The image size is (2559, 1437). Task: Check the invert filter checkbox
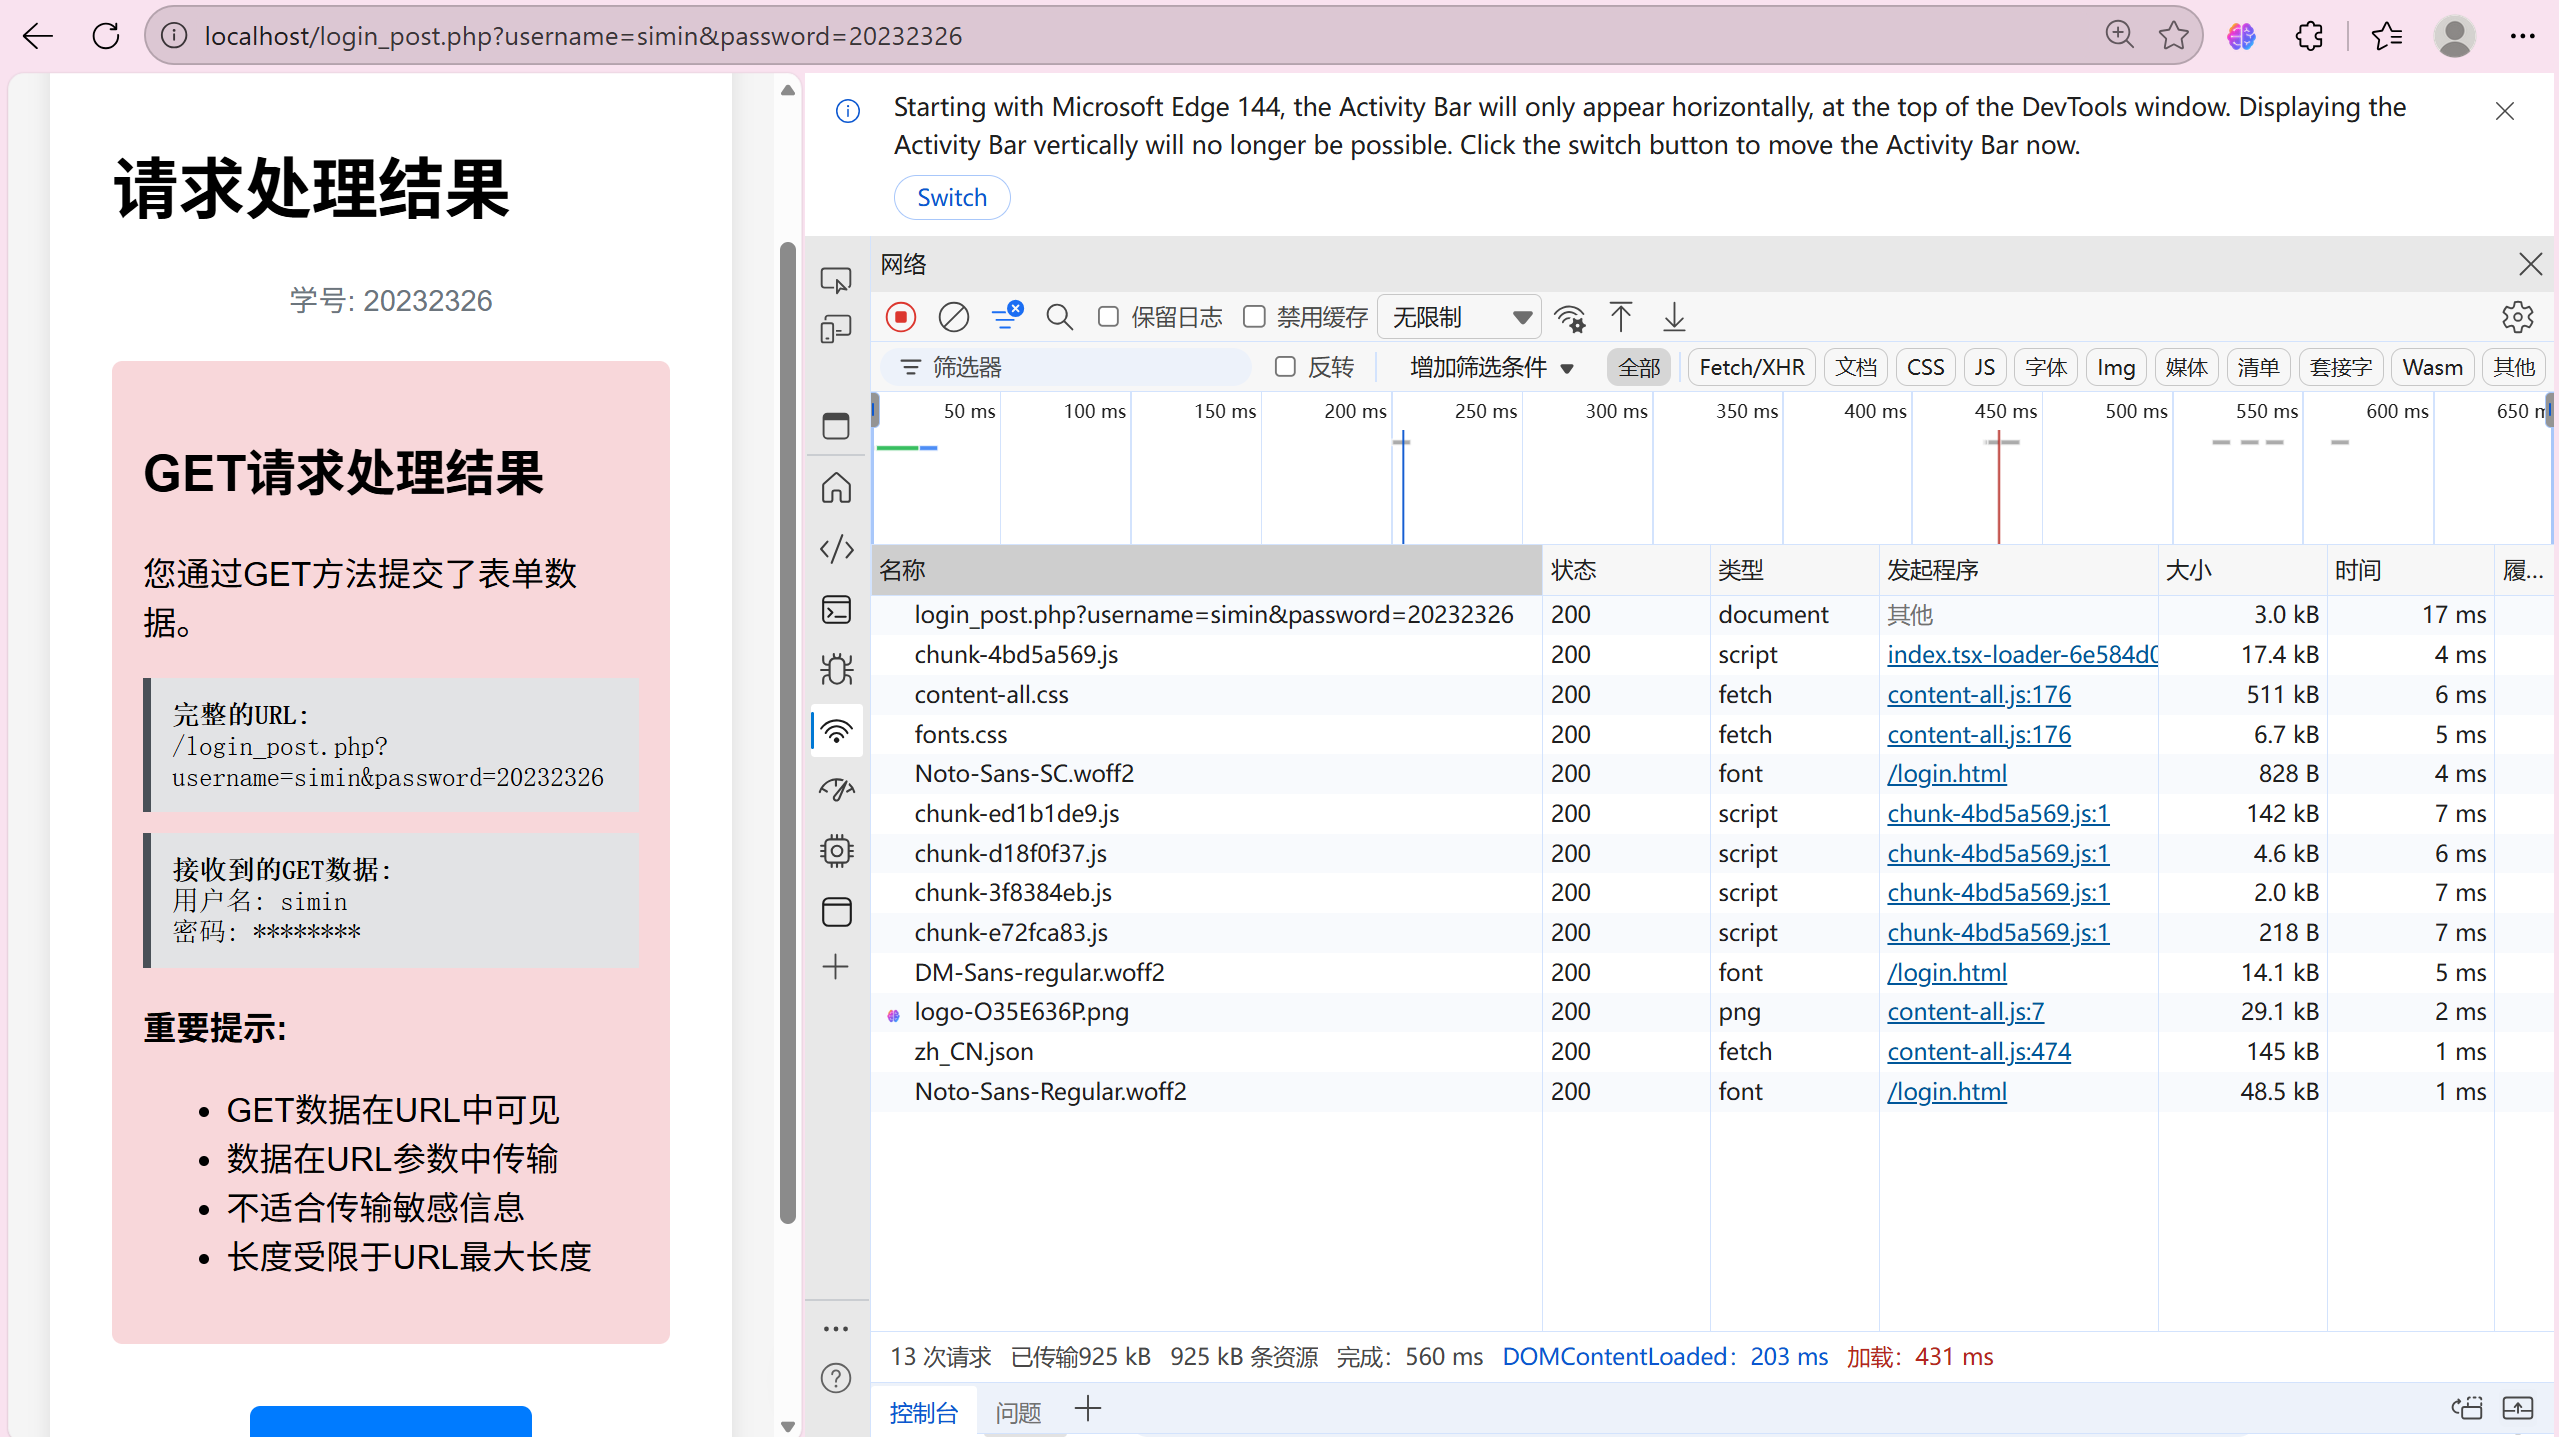click(1285, 367)
